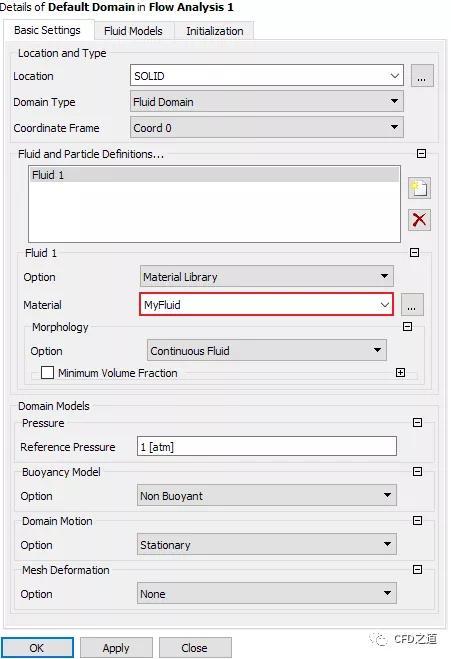Collapse the Morphology section

click(407, 327)
